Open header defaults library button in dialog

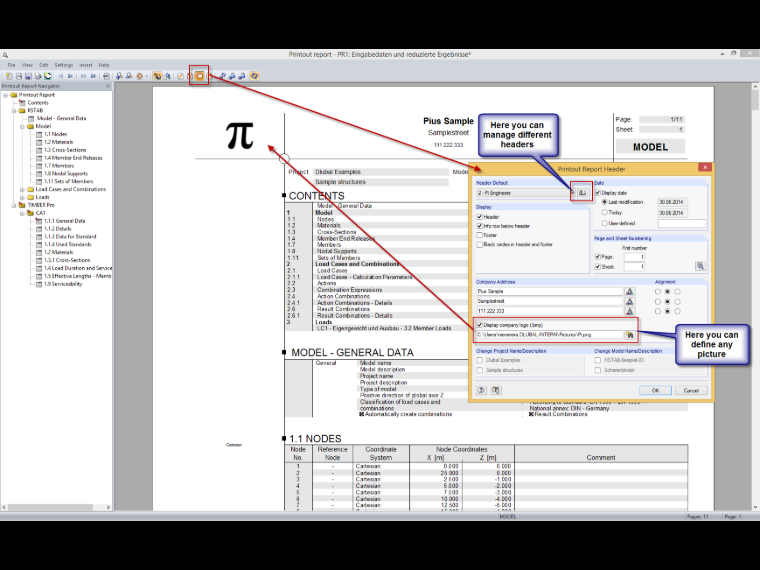point(582,192)
